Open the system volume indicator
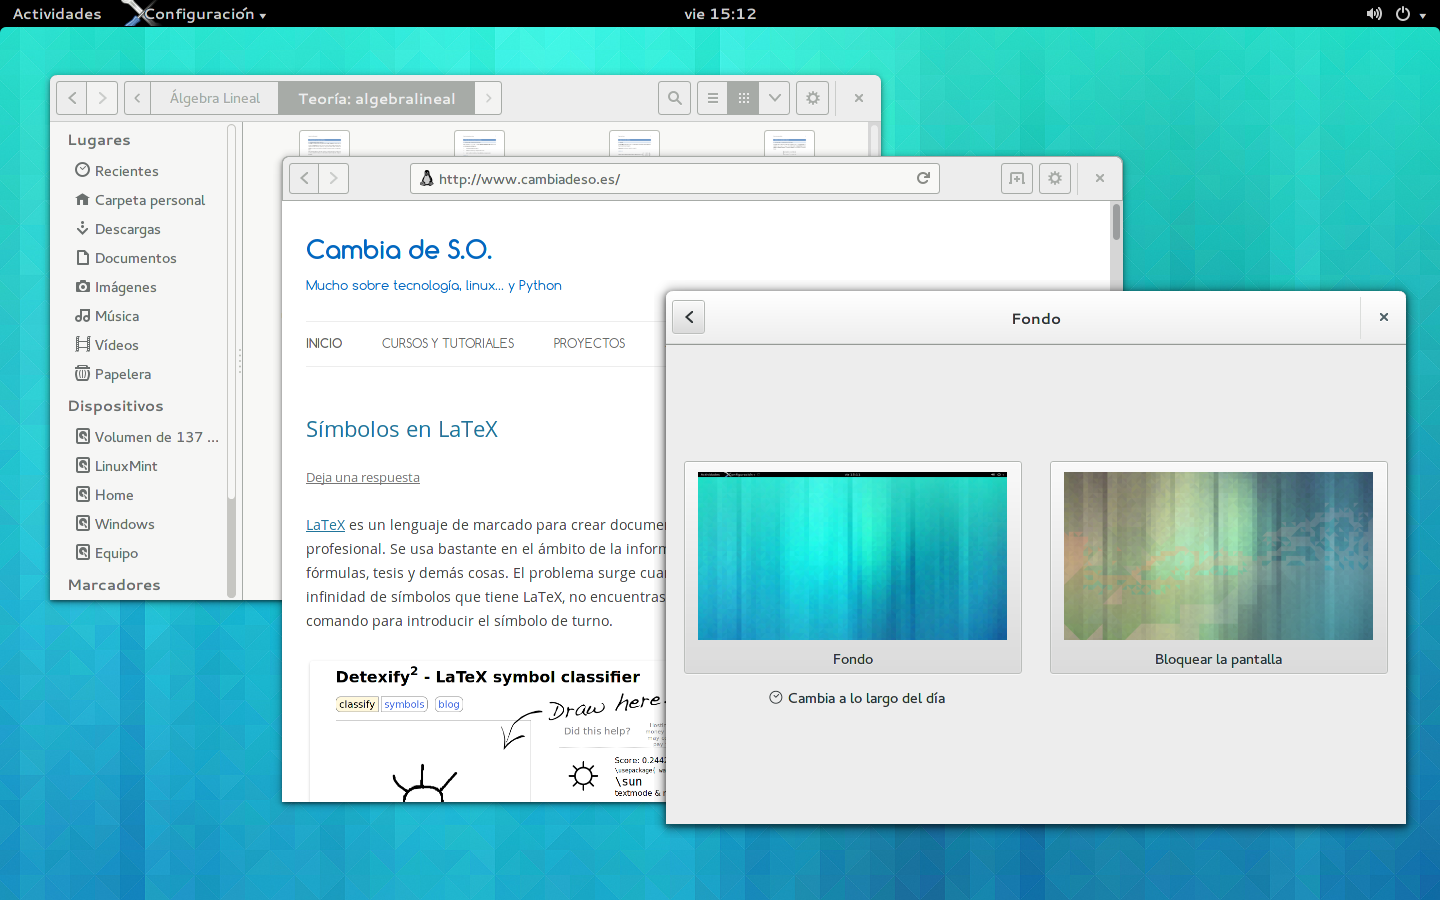Screen dimensions: 1440x900 1374,14
